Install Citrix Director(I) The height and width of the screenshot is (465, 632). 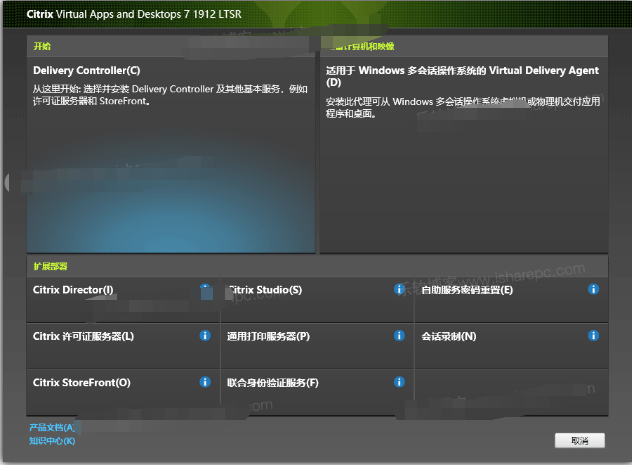pyautogui.click(x=123, y=299)
